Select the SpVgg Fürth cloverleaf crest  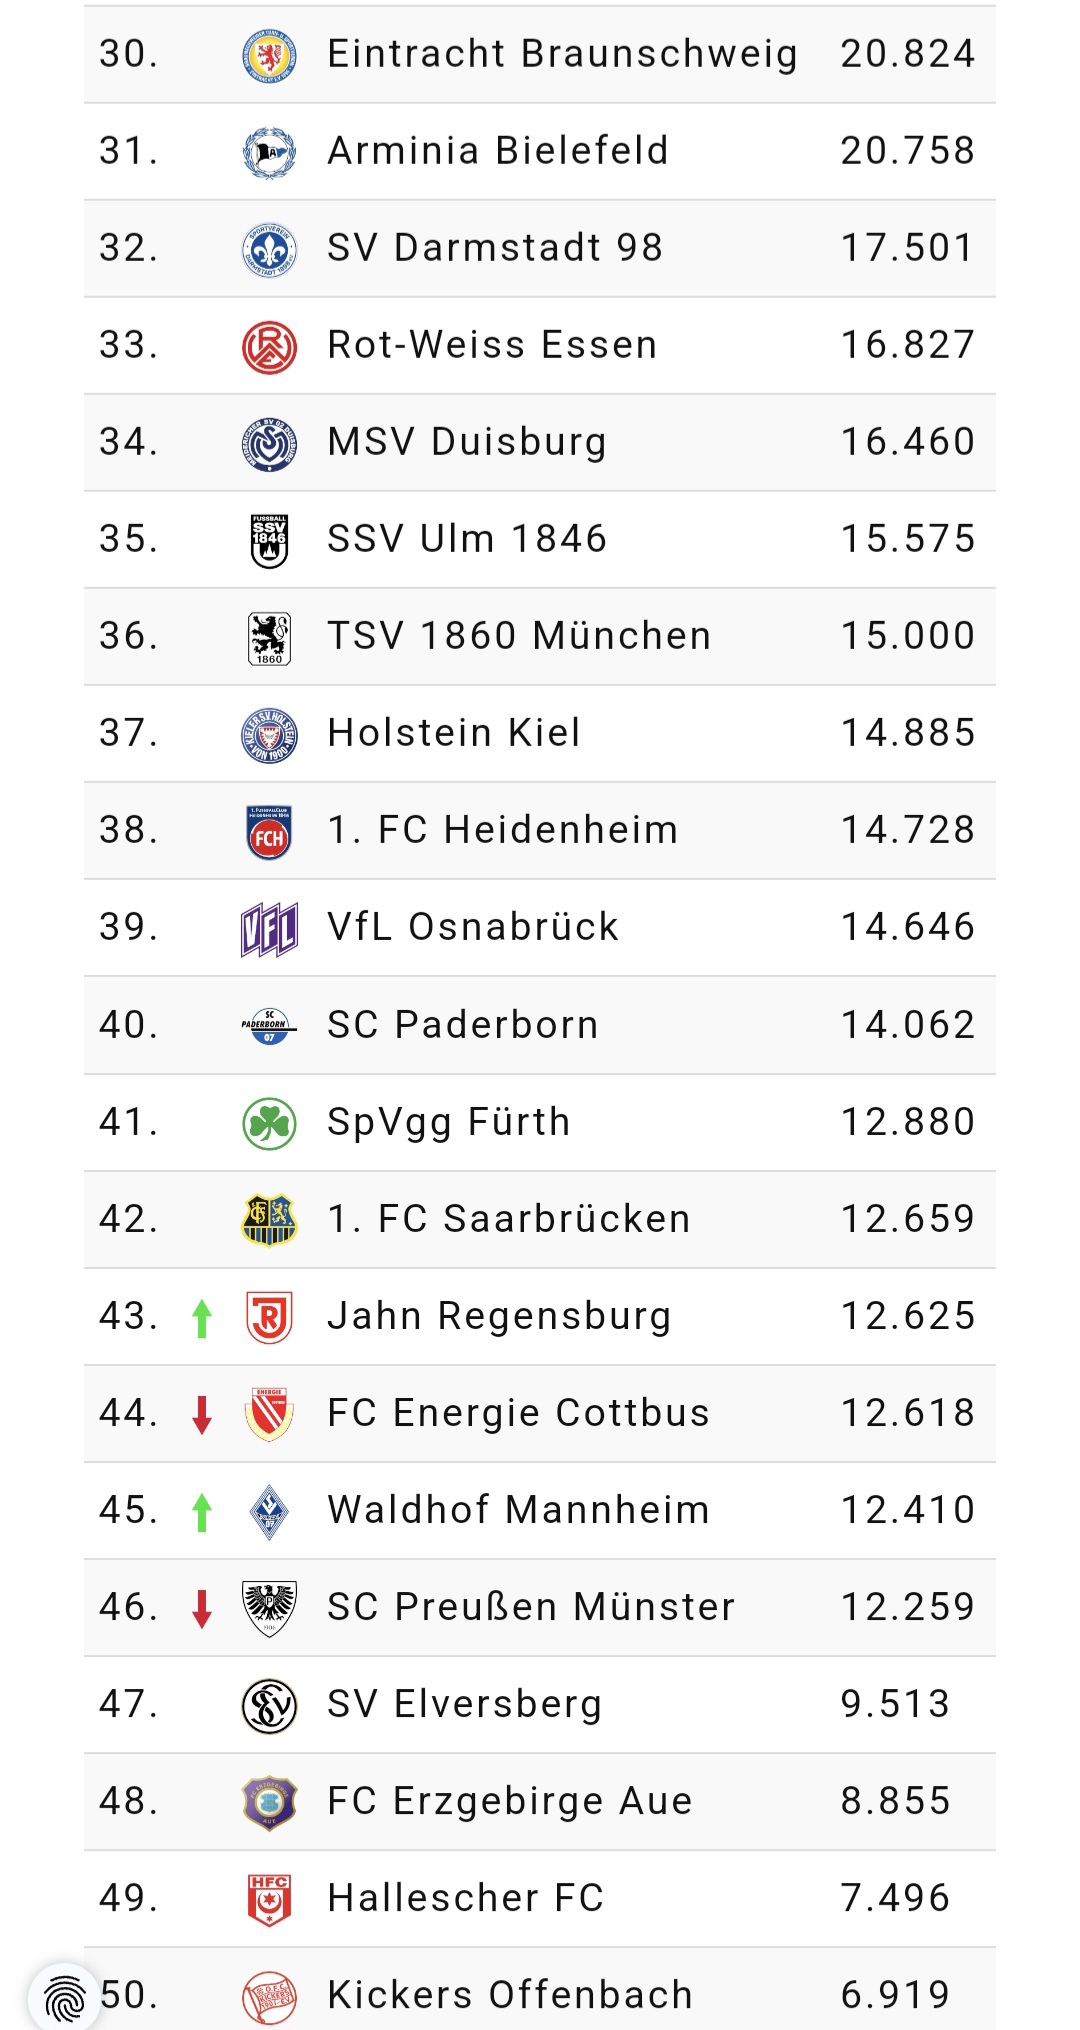(269, 1123)
